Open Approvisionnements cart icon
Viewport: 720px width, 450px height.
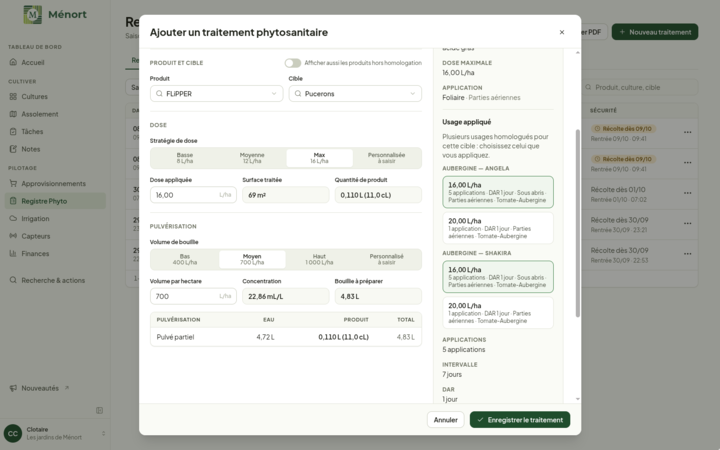tap(13, 183)
